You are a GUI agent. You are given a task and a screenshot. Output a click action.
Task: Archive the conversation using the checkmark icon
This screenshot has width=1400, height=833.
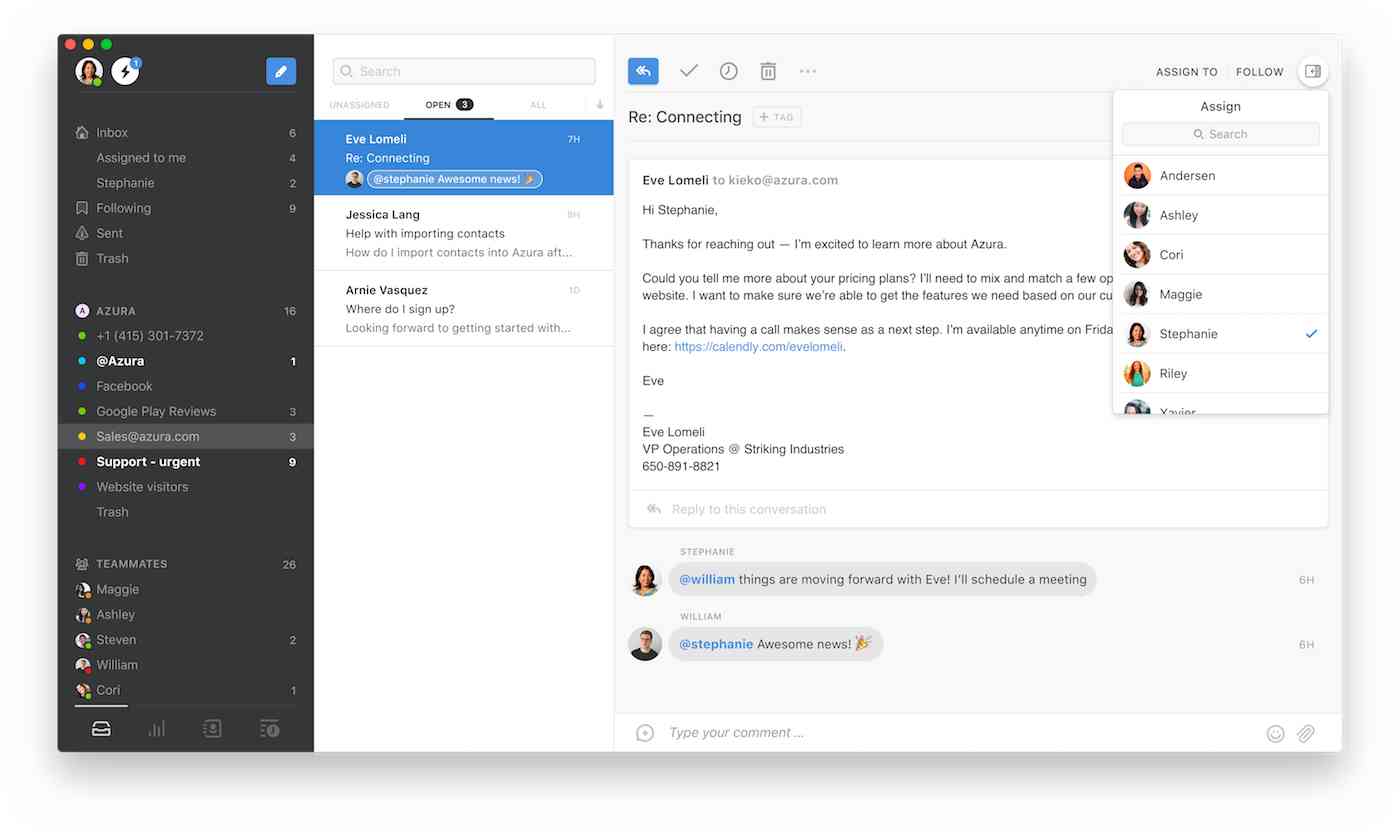tap(688, 71)
